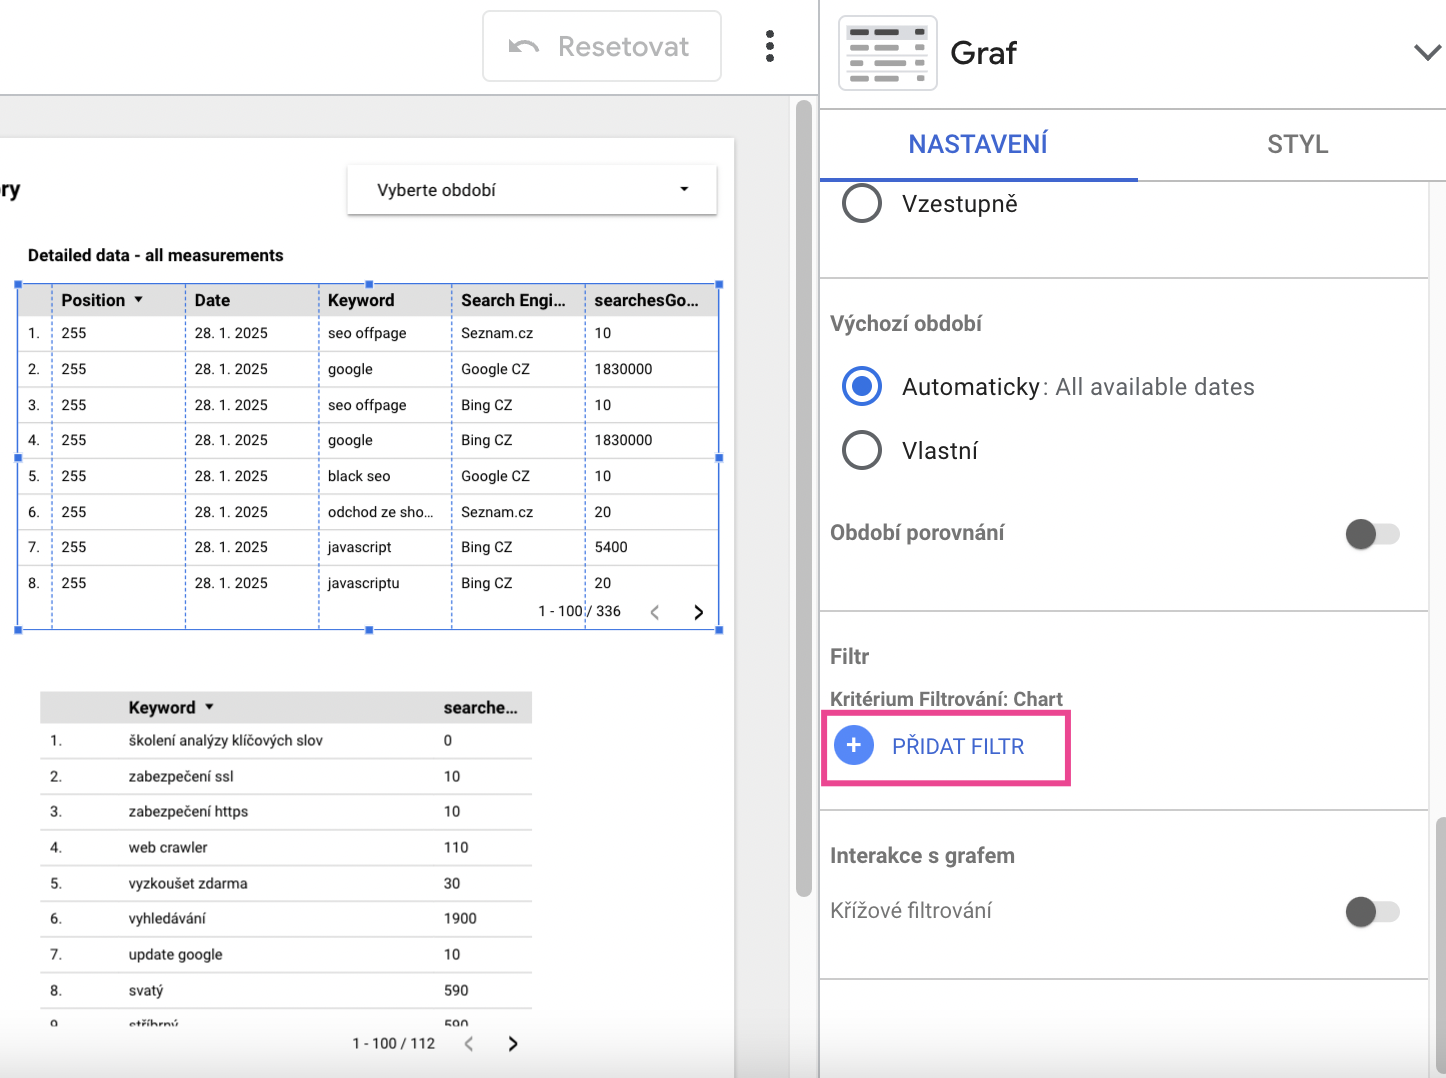This screenshot has width=1446, height=1078.
Task: Click 'Kritérium Filtrování: Chart' label
Action: [946, 699]
